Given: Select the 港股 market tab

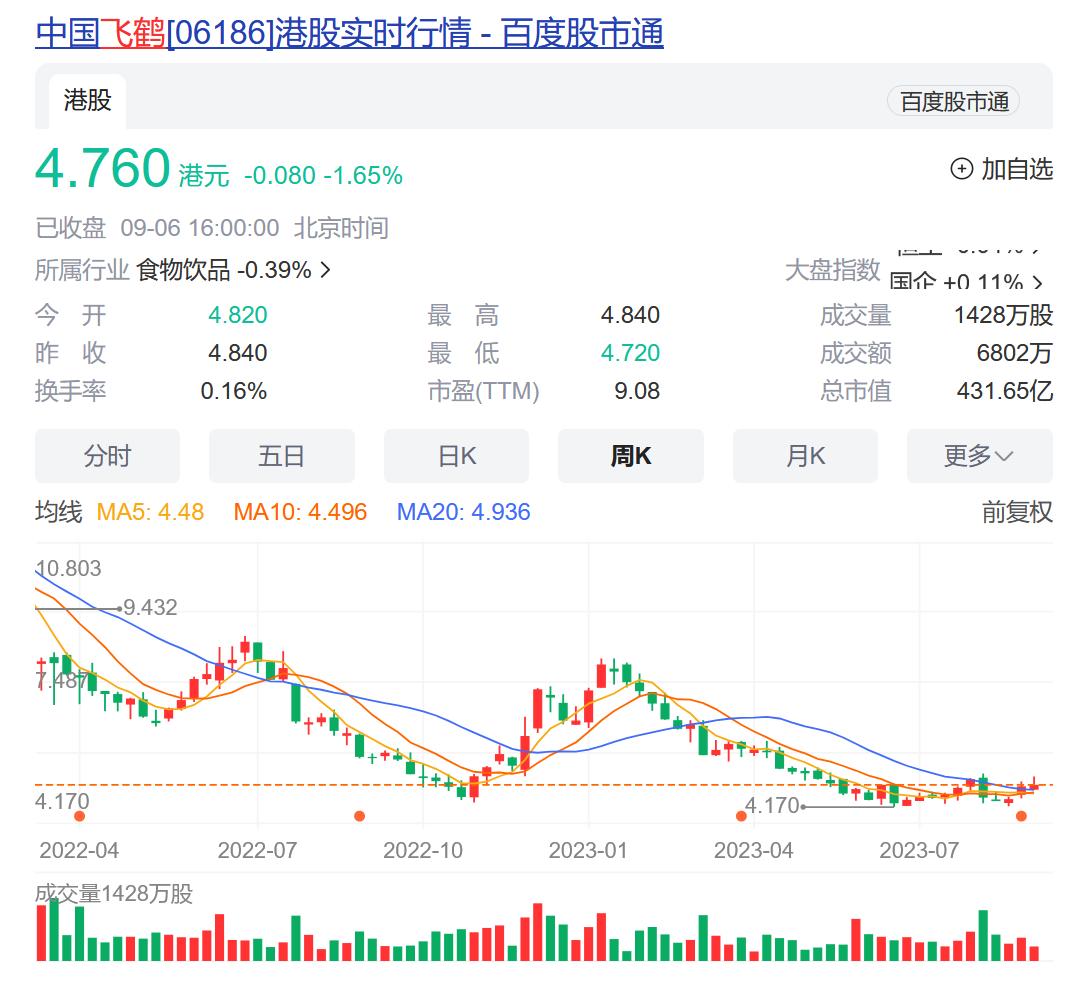Looking at the screenshot, I should point(87,100).
